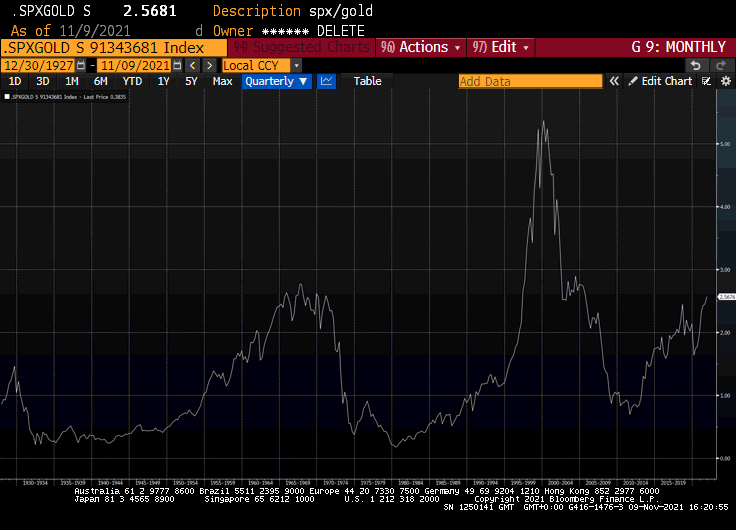Click the 2.5681 last price value
This screenshot has width=736, height=530.
point(150,11)
